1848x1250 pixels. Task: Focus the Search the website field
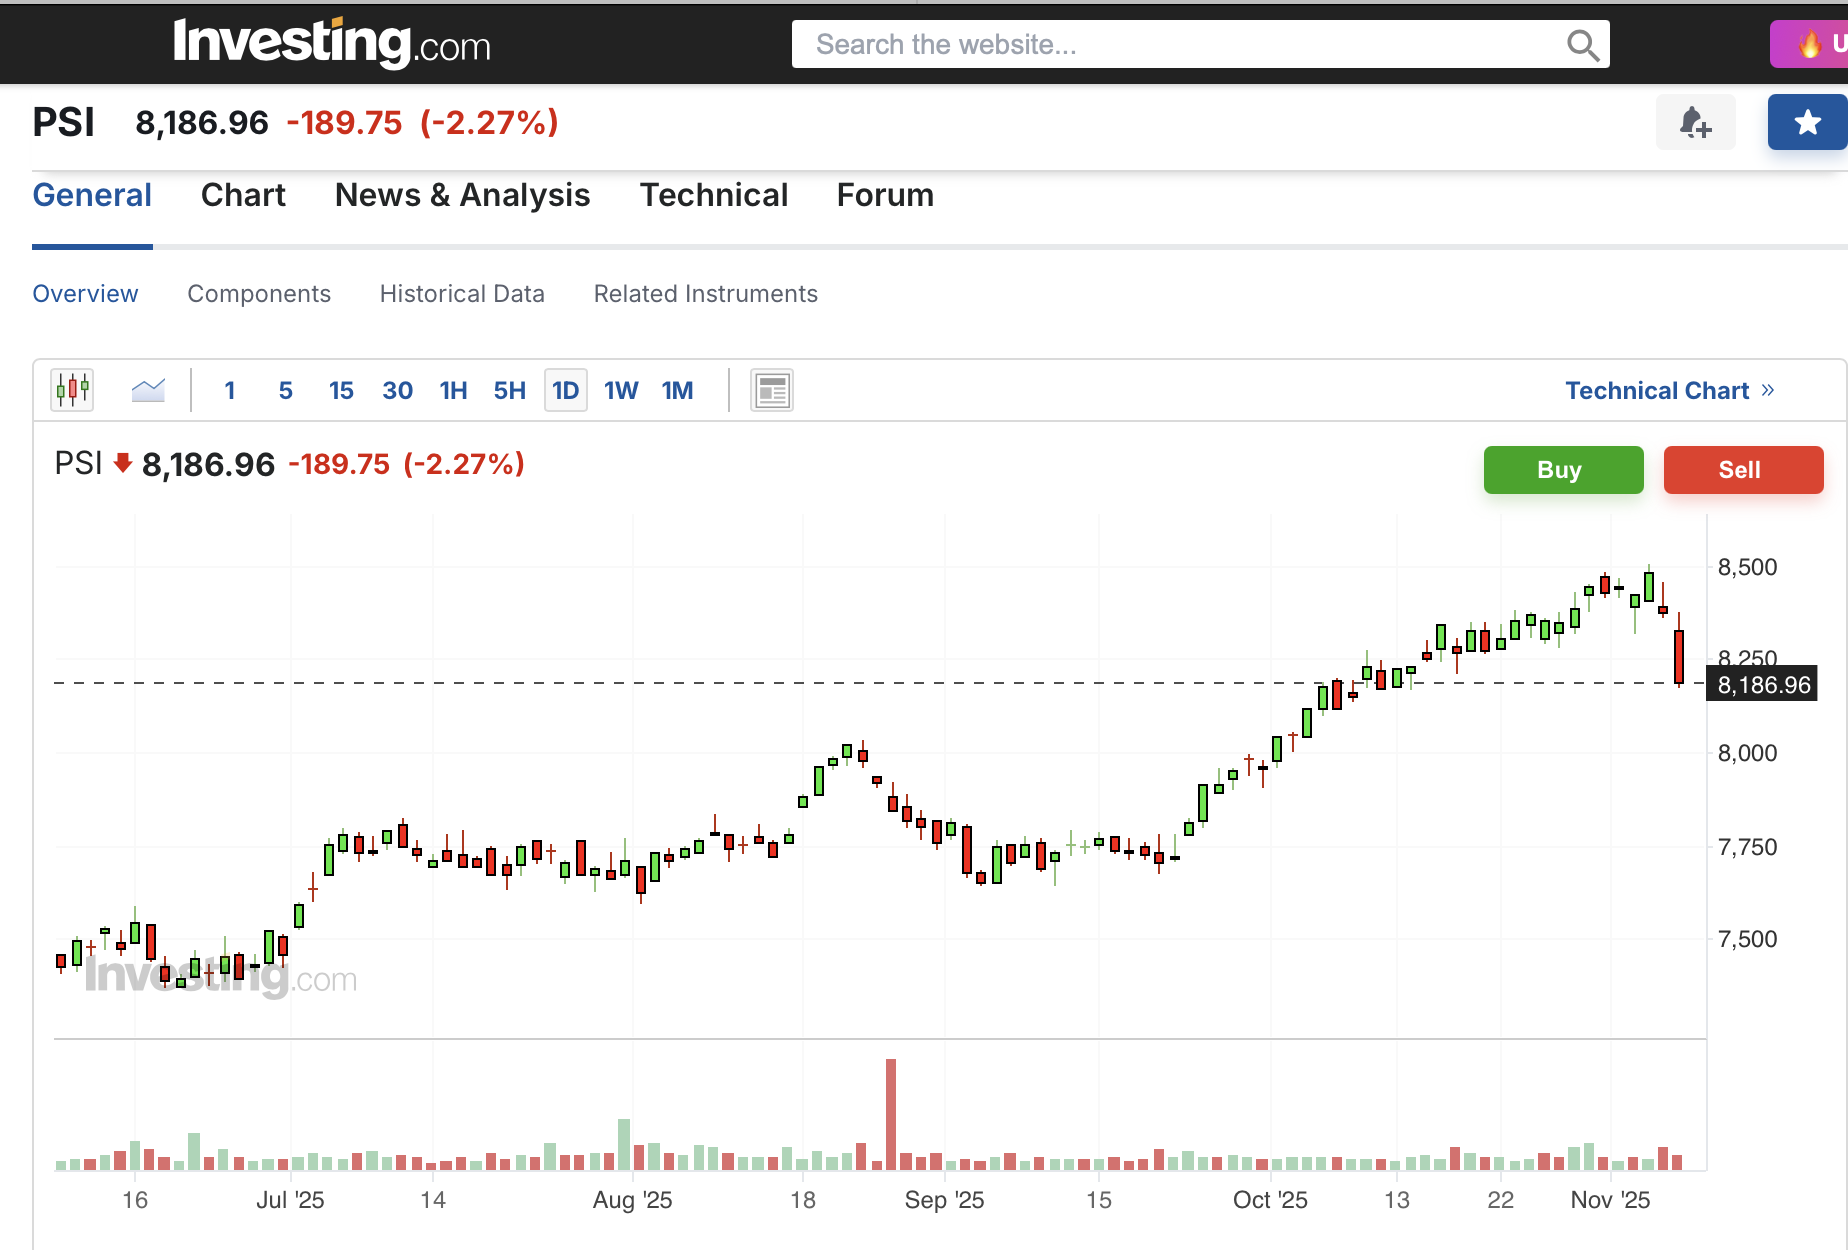1180,45
